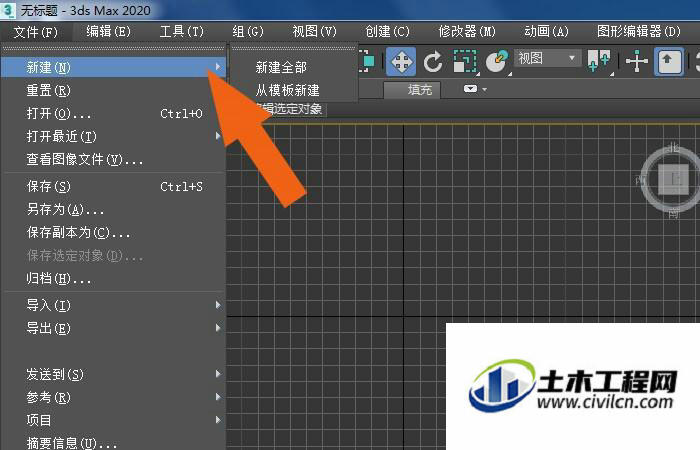Open the 文件(F) menu
Screen dimensions: 700x450
click(36, 32)
